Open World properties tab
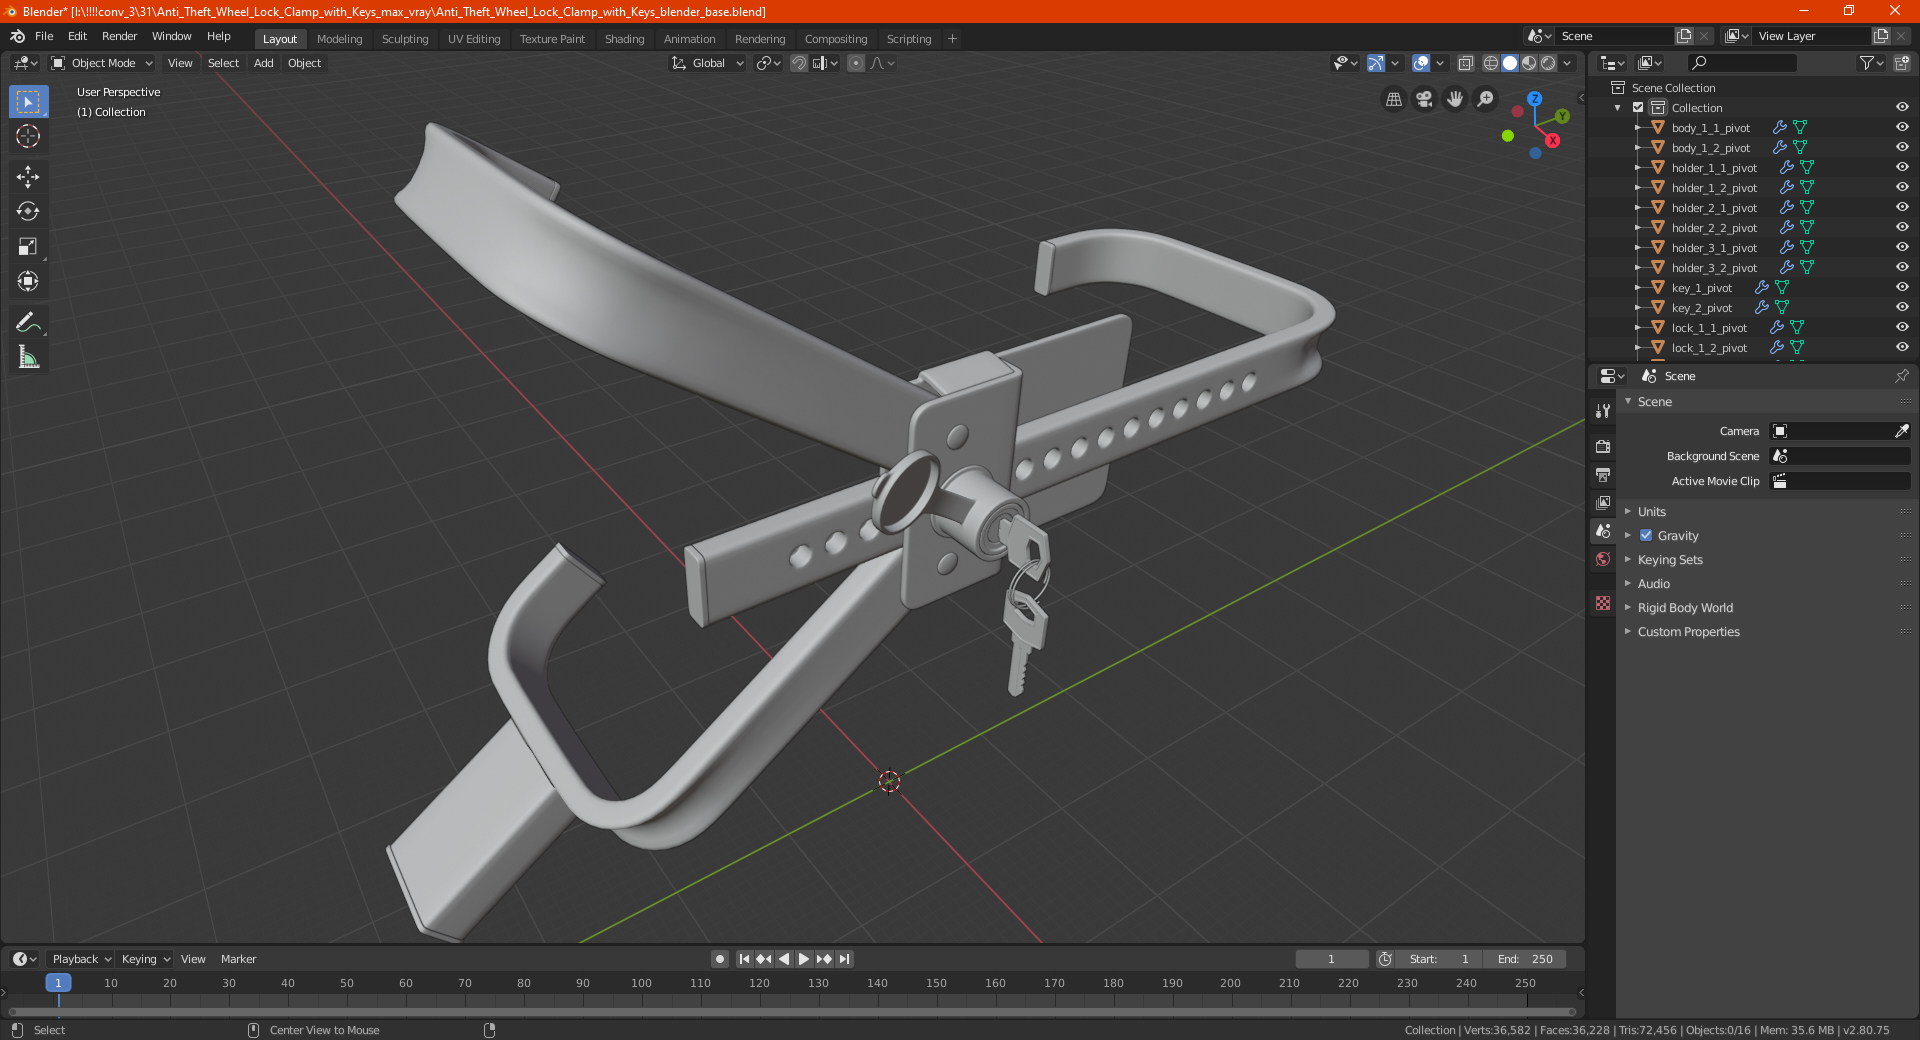This screenshot has width=1920, height=1040. [x=1603, y=559]
